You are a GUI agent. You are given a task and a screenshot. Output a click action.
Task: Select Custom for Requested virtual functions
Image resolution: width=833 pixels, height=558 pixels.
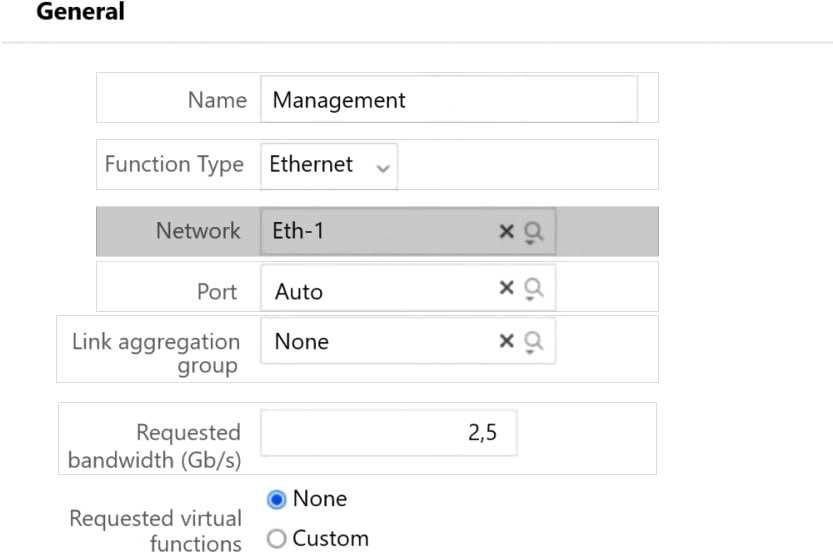(276, 539)
